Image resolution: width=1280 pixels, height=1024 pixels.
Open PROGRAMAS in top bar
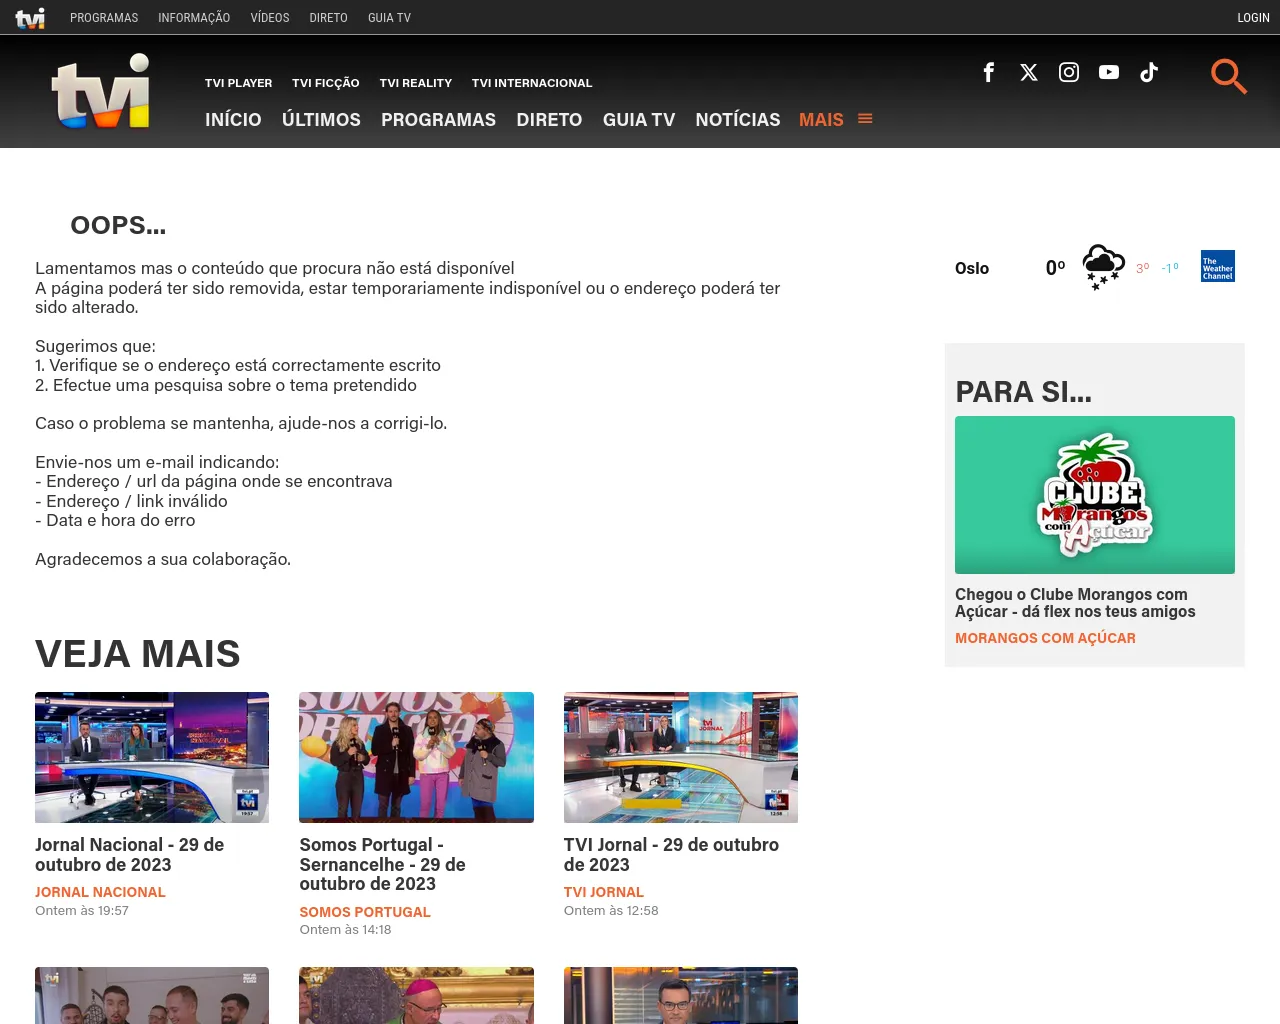pos(104,18)
